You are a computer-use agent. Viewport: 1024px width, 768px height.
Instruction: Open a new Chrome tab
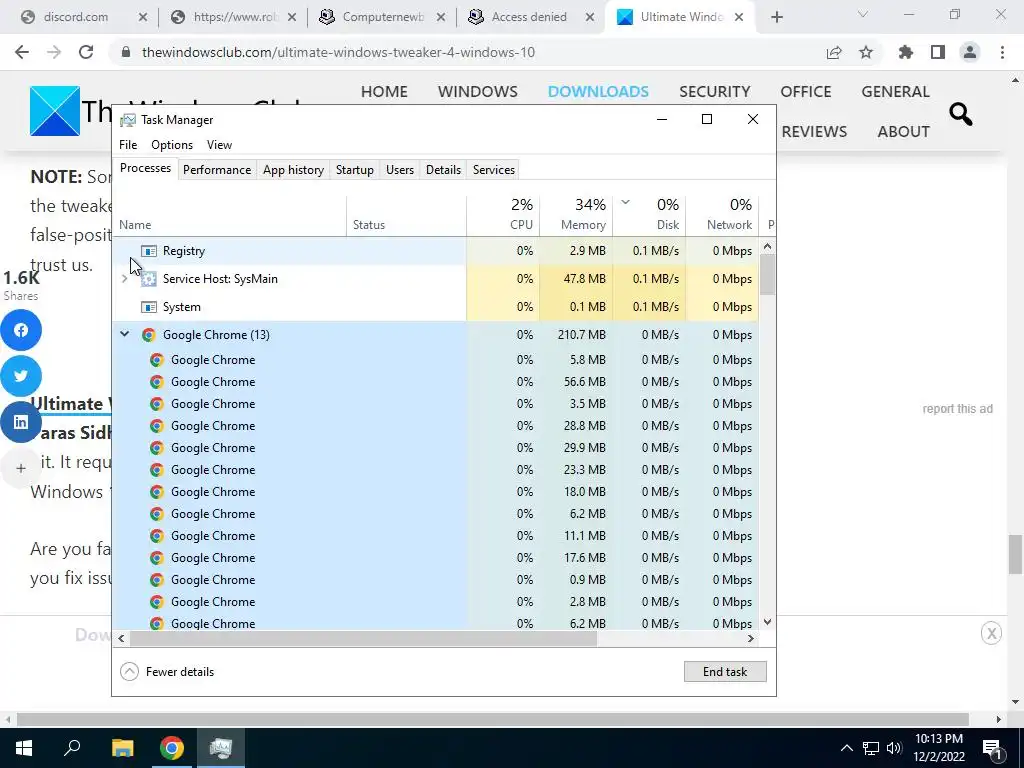(776, 17)
